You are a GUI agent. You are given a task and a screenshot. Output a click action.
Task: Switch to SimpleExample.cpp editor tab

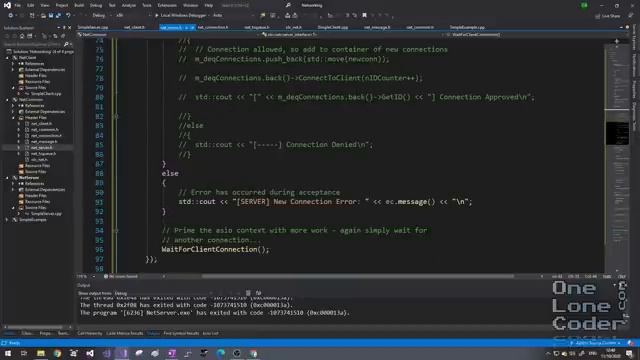pyautogui.click(x=467, y=27)
